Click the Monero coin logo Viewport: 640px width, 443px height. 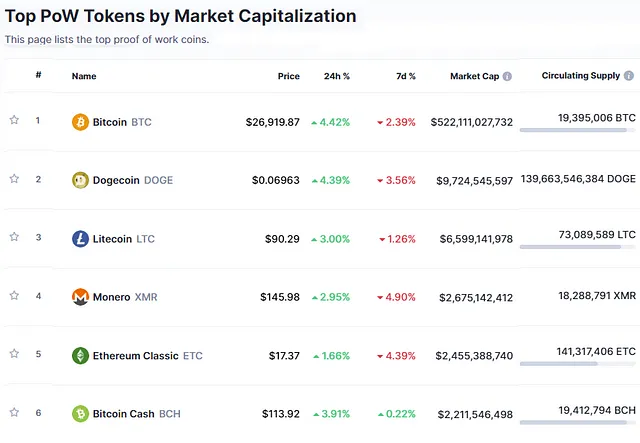(80, 297)
